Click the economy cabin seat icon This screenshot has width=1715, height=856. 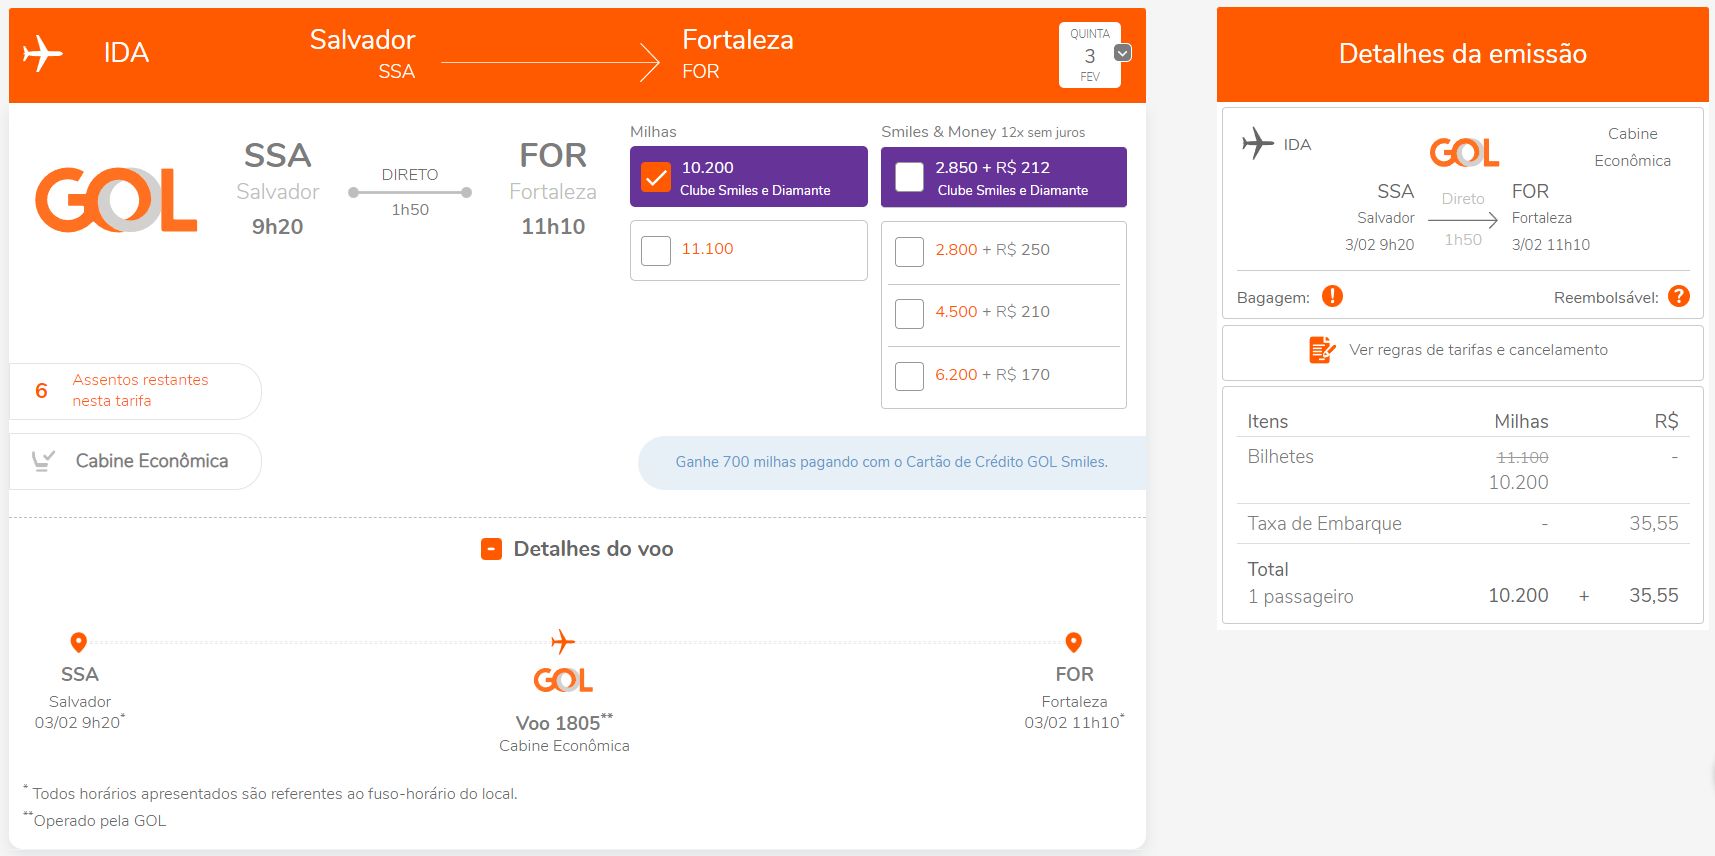click(43, 461)
